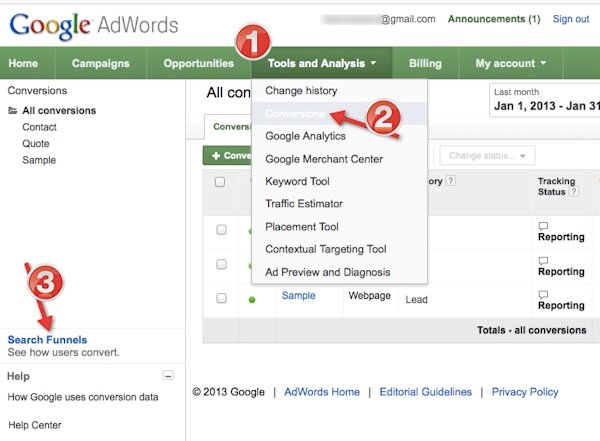Open Announcements (1) link
600x441 pixels.
click(x=494, y=19)
